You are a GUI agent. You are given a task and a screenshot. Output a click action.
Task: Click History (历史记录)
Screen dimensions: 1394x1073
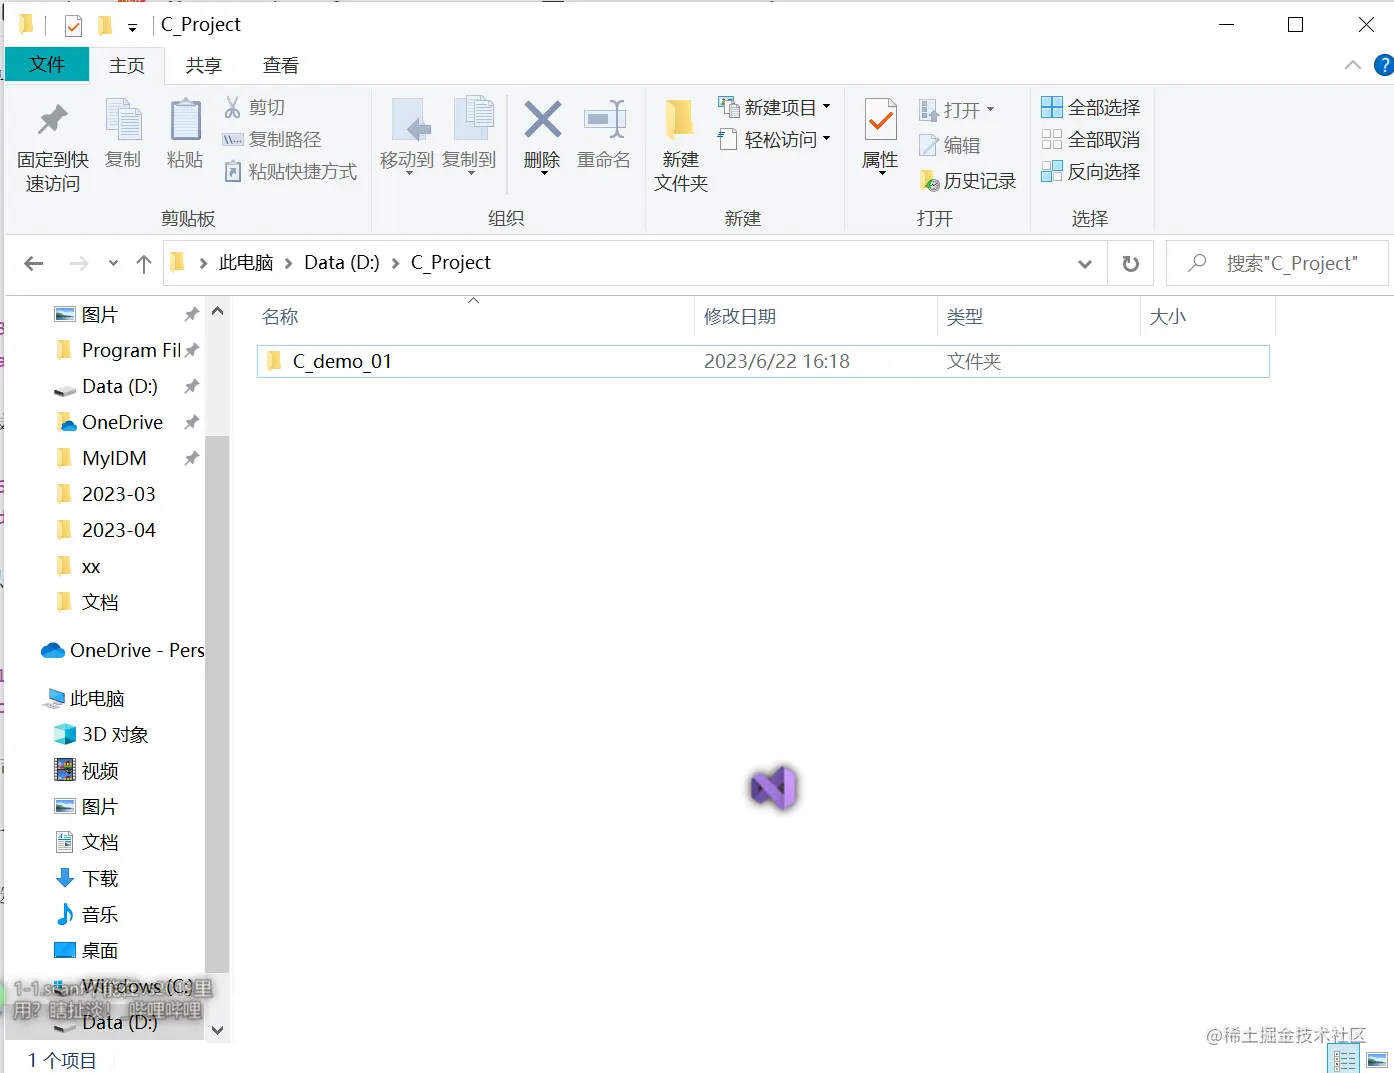click(x=967, y=180)
